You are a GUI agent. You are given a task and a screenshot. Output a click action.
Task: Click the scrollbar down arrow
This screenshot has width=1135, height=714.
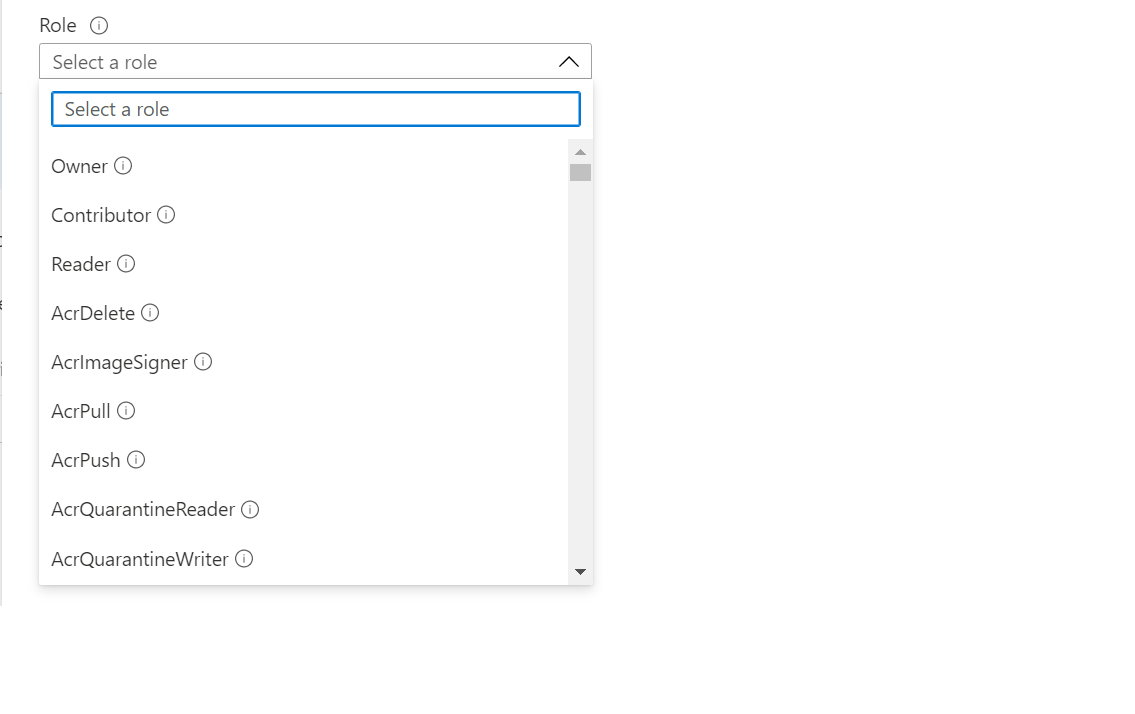[x=580, y=571]
